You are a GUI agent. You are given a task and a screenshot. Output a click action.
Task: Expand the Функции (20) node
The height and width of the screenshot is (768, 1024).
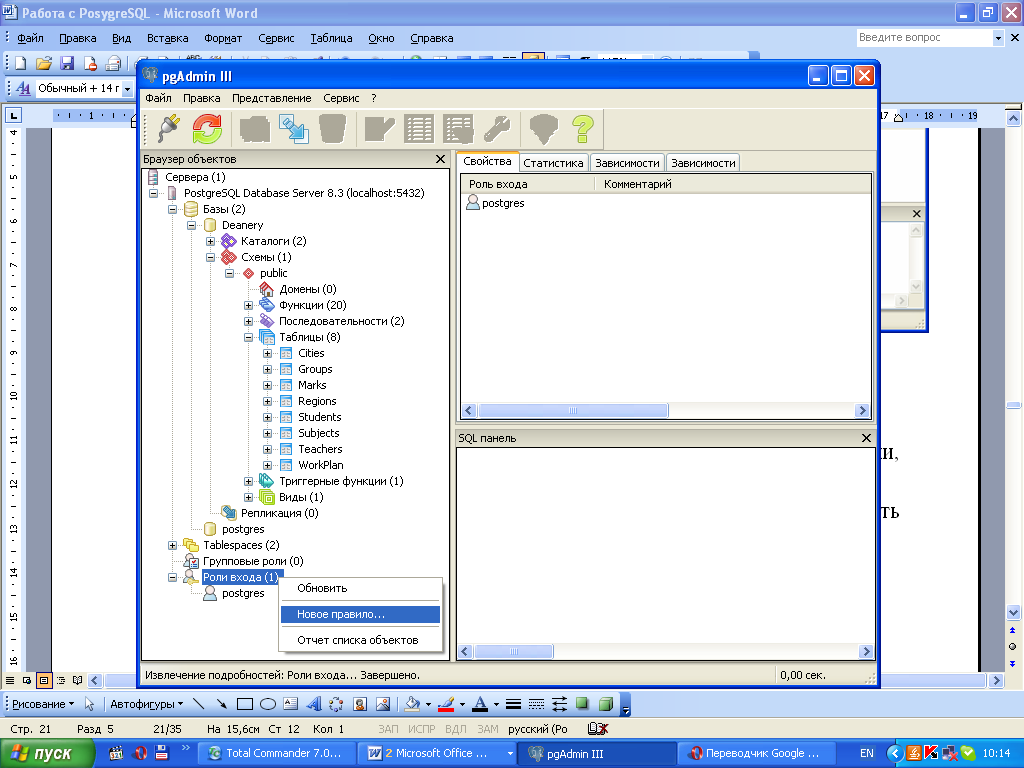(x=248, y=306)
